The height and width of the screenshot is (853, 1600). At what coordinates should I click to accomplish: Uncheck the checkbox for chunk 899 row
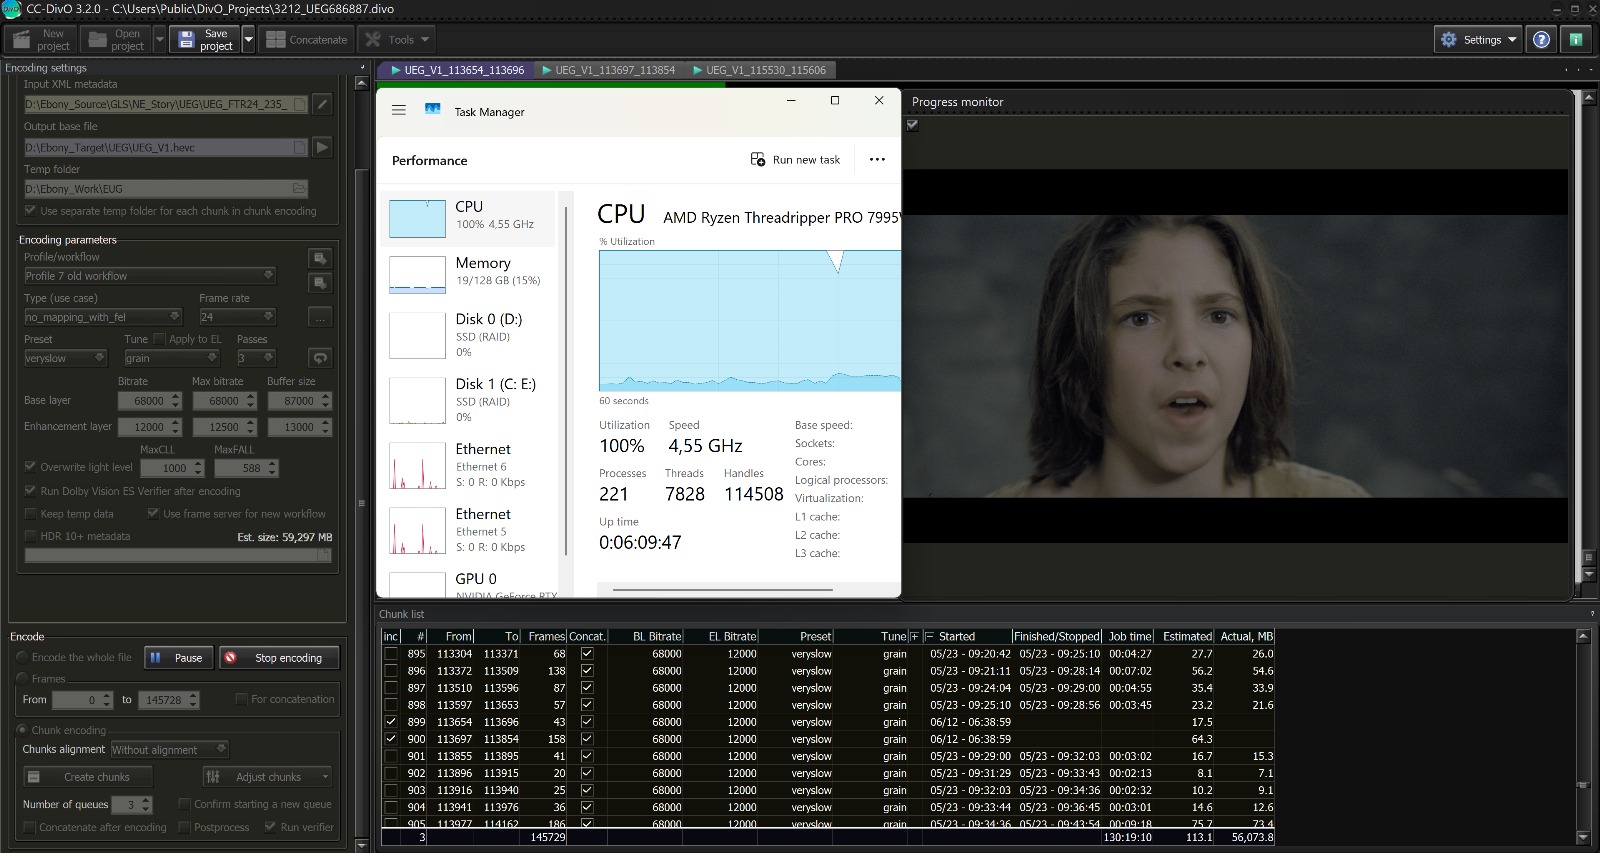coord(391,722)
